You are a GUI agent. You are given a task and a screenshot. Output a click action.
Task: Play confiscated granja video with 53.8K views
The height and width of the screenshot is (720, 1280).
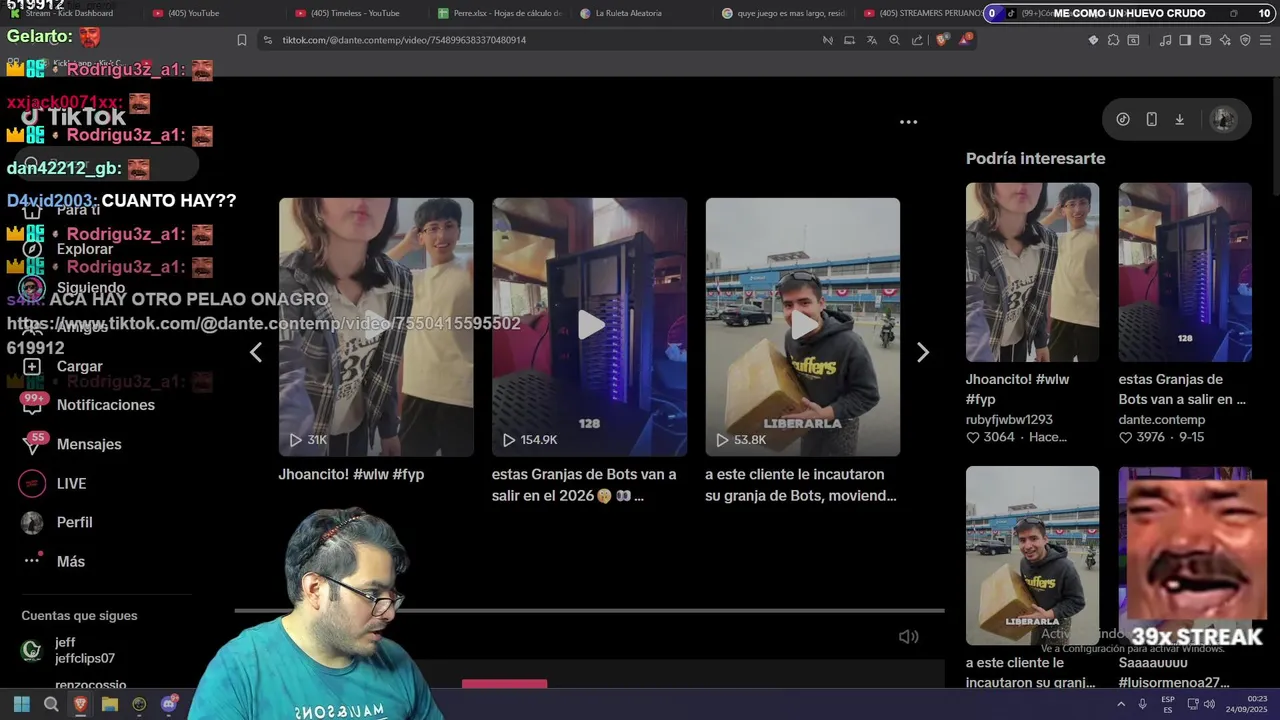[x=802, y=327]
